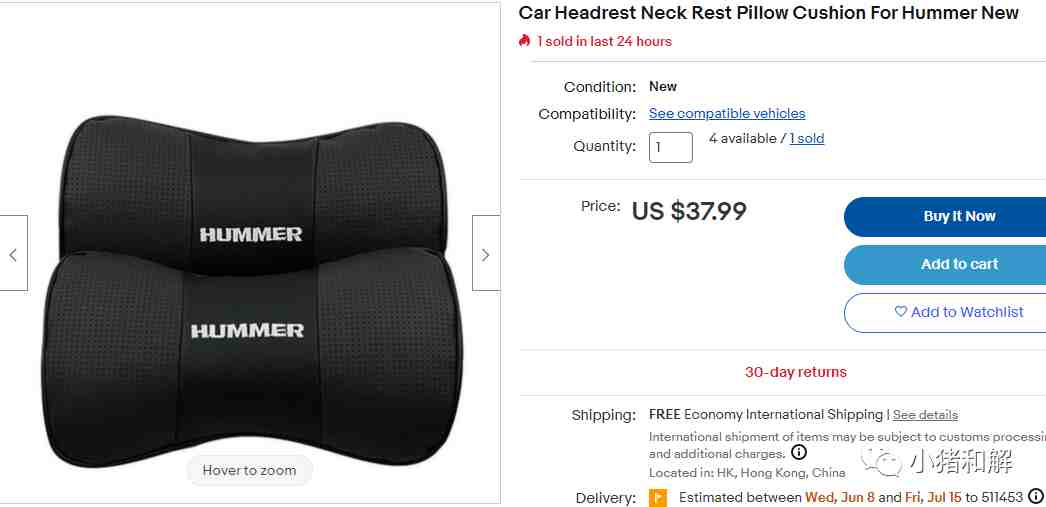The width and height of the screenshot is (1046, 507).
Task: Open See compatible vehicles link
Action: [x=727, y=113]
